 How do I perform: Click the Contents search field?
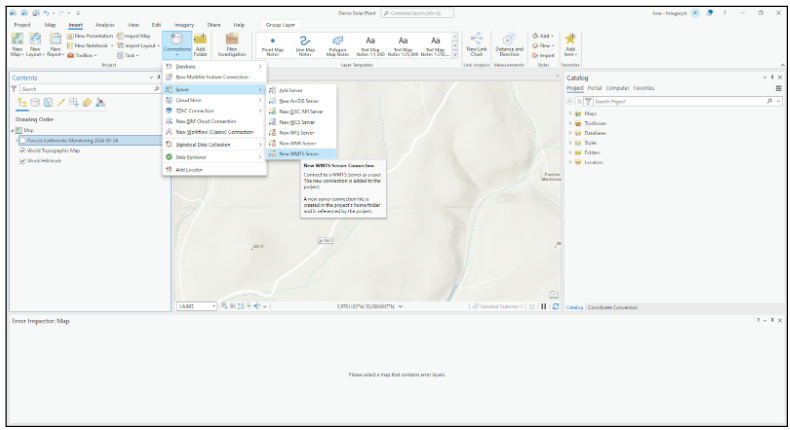point(87,89)
